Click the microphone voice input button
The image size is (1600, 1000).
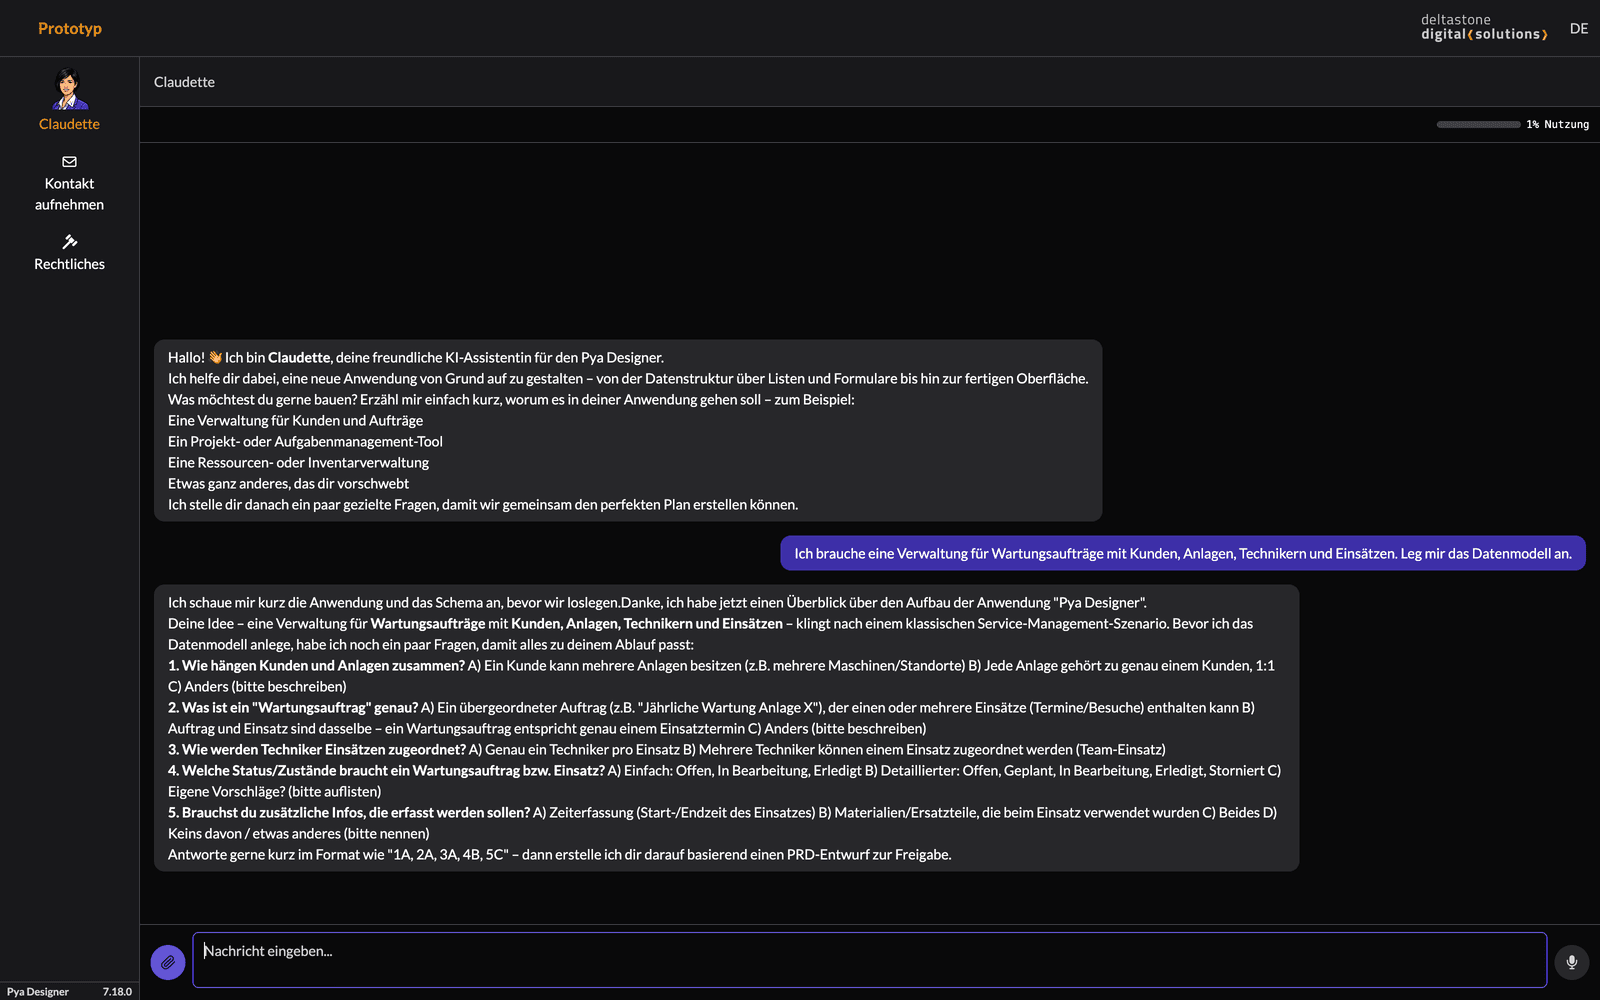point(1572,962)
